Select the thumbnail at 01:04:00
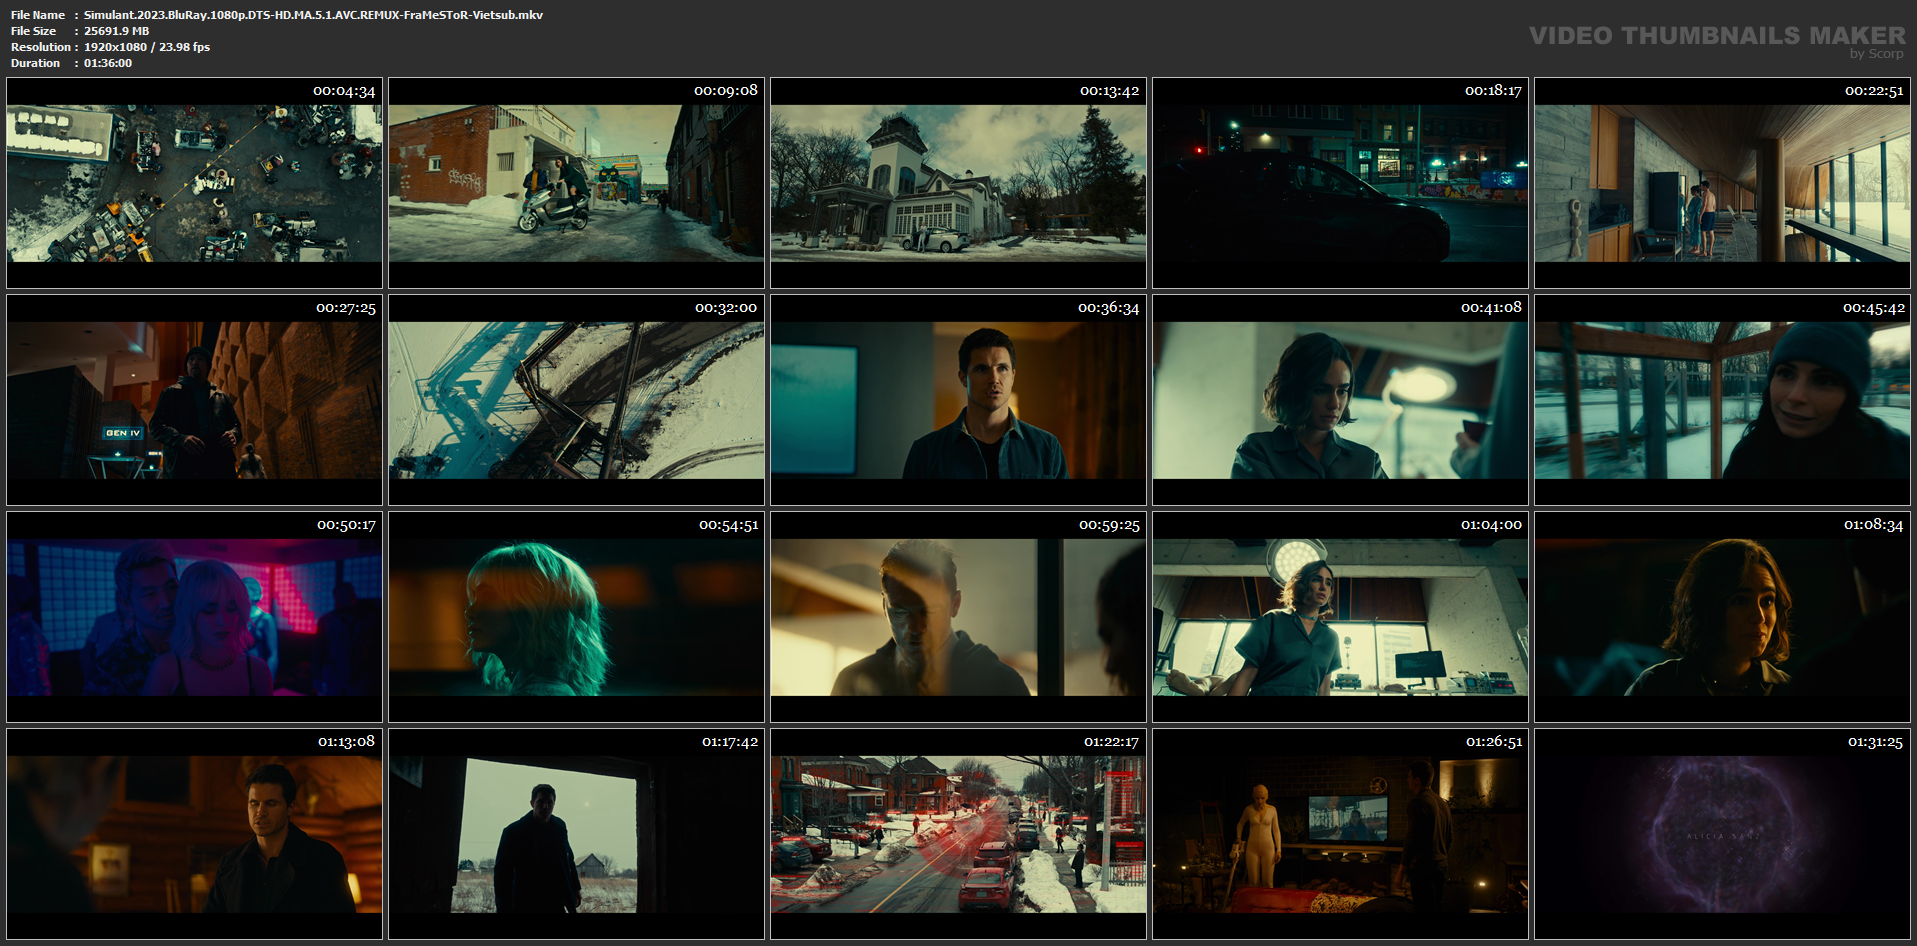1917x946 pixels. coord(1340,617)
